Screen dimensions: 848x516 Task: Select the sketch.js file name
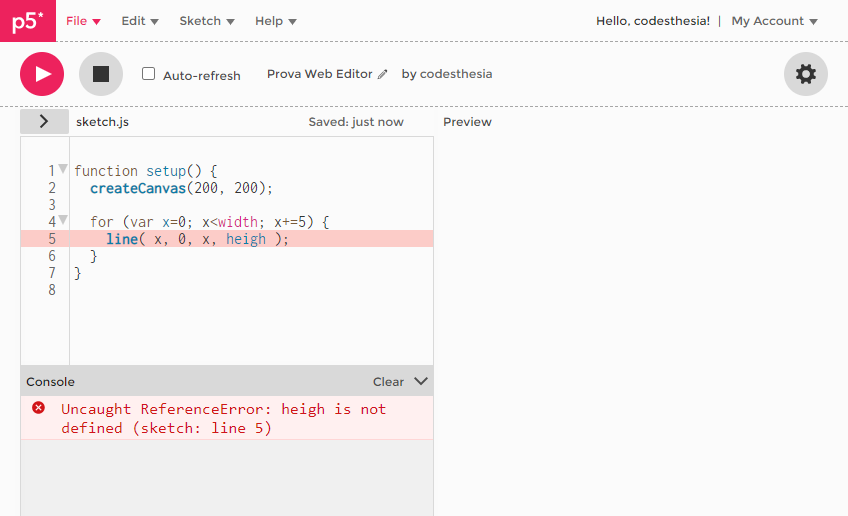coord(102,122)
